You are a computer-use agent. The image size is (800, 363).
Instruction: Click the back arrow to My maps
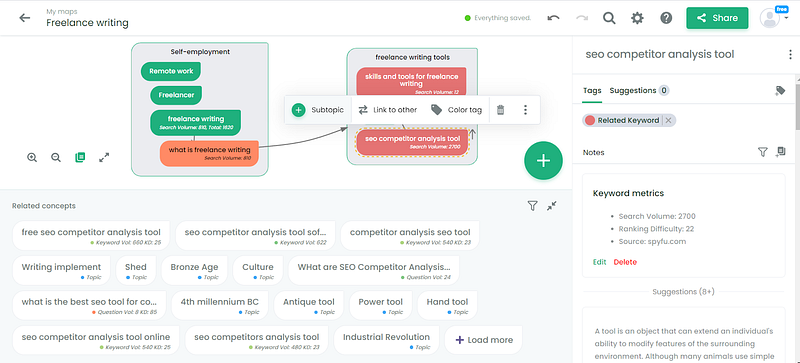point(24,18)
